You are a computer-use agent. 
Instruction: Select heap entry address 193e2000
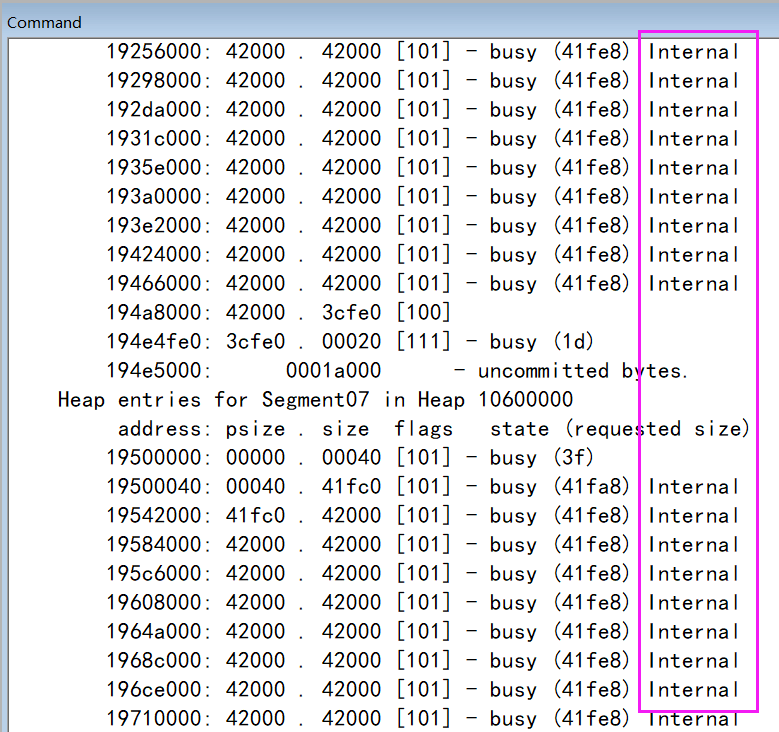pyautogui.click(x=158, y=225)
